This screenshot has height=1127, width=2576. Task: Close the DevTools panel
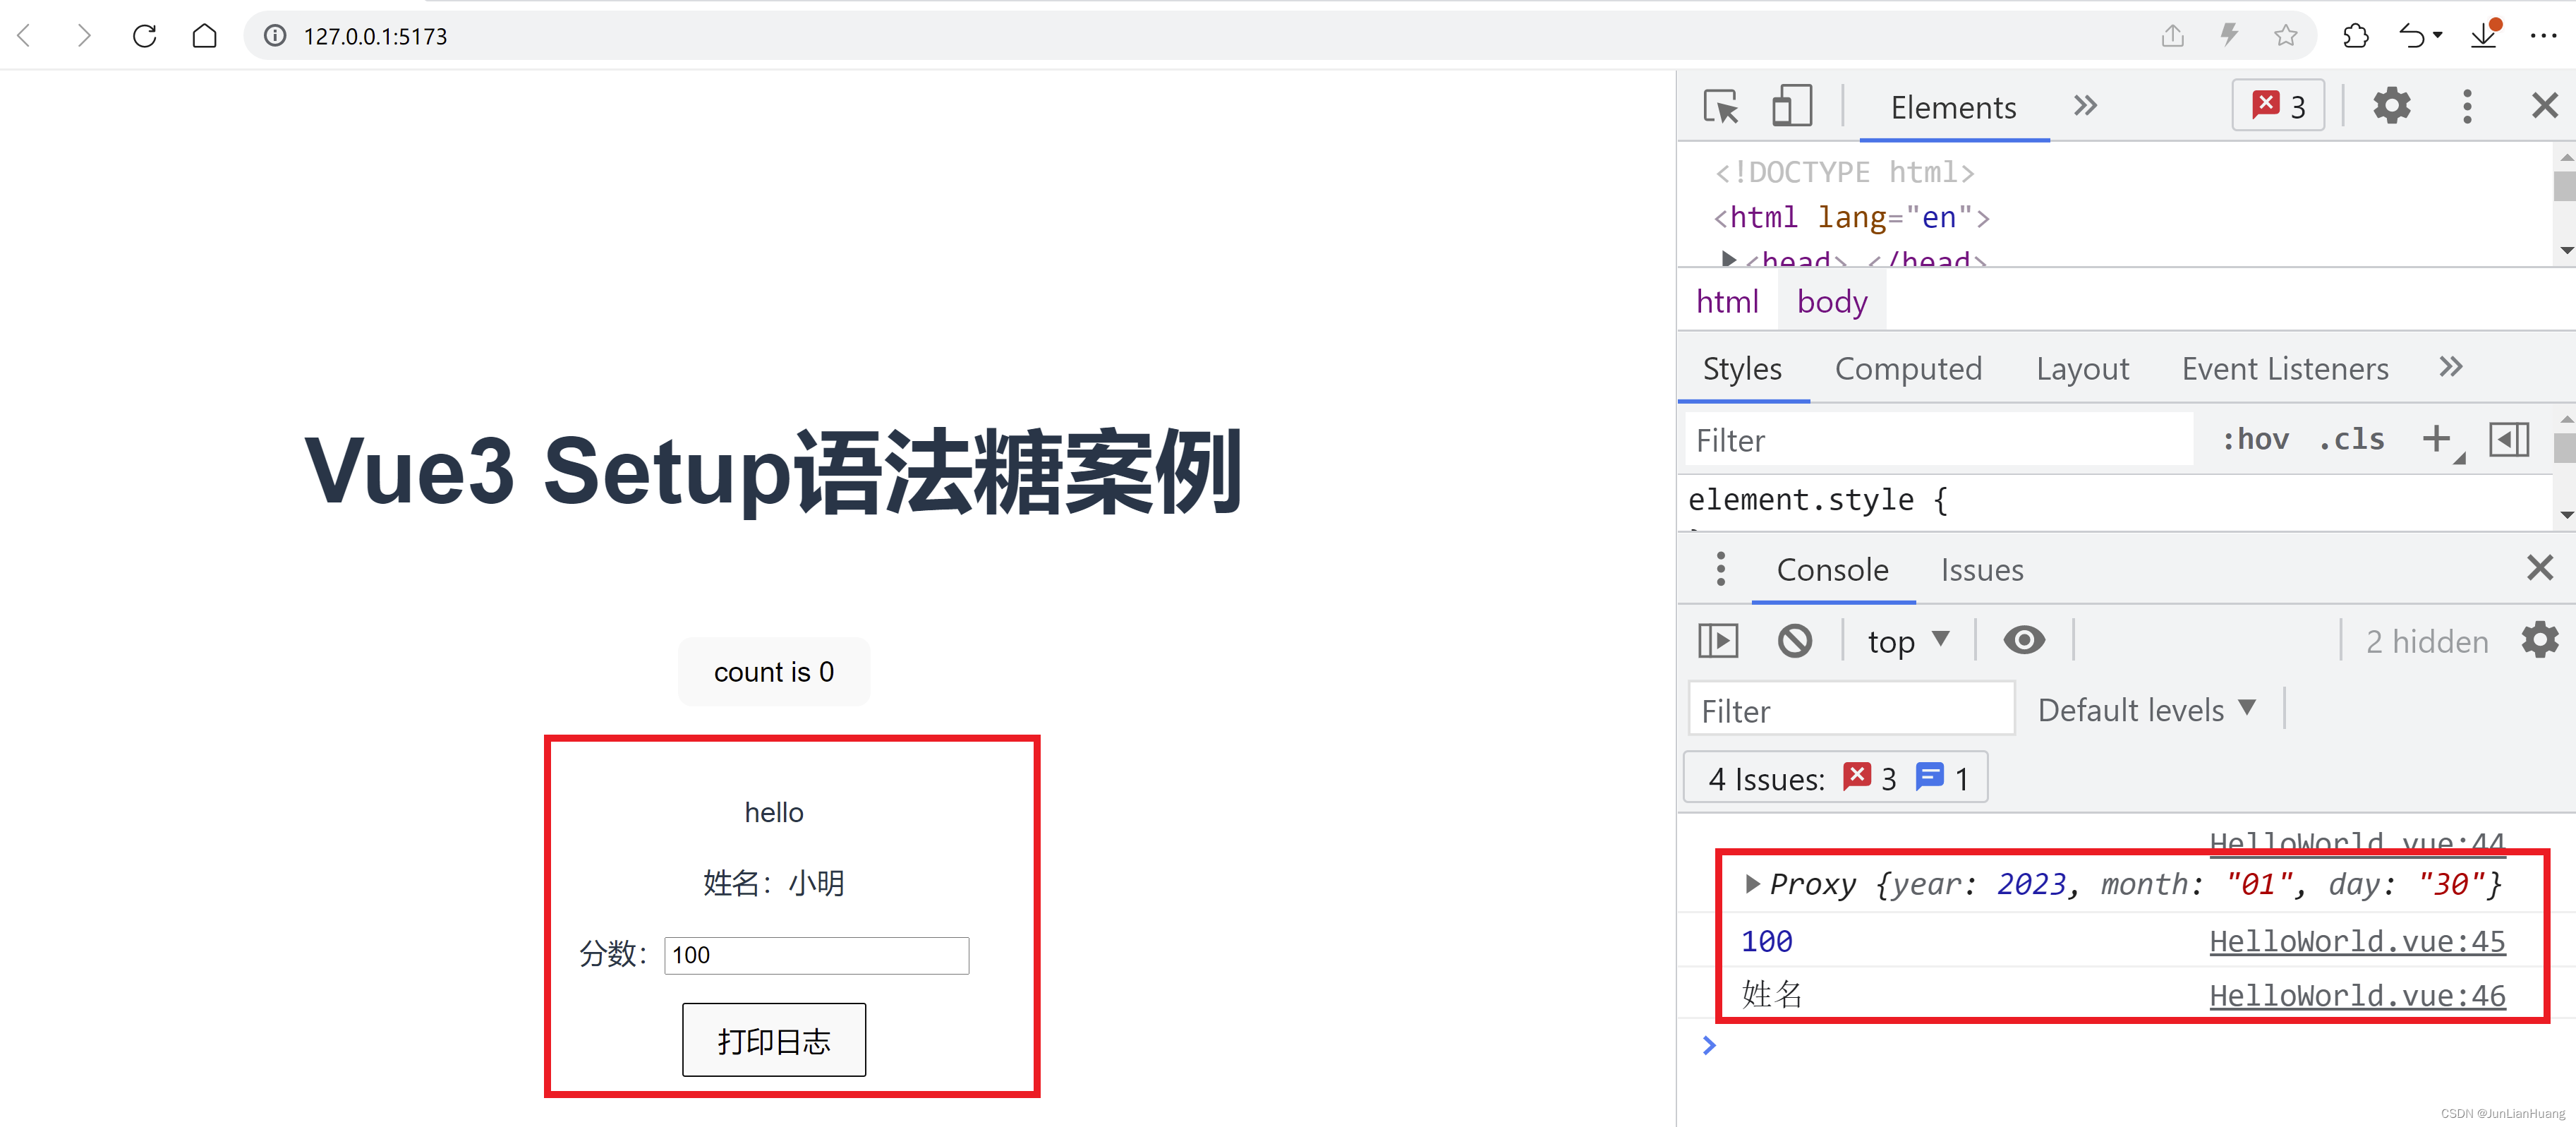point(2544,106)
